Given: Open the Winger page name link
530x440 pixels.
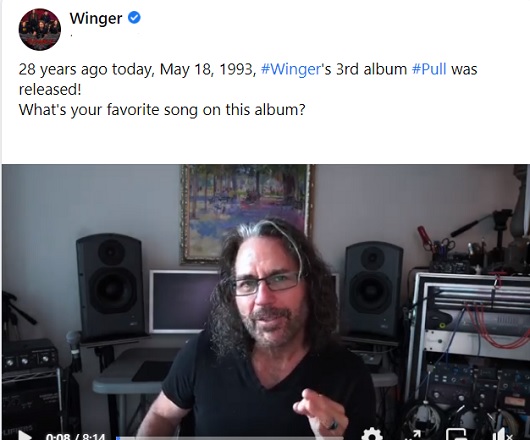Looking at the screenshot, I should pos(96,18).
